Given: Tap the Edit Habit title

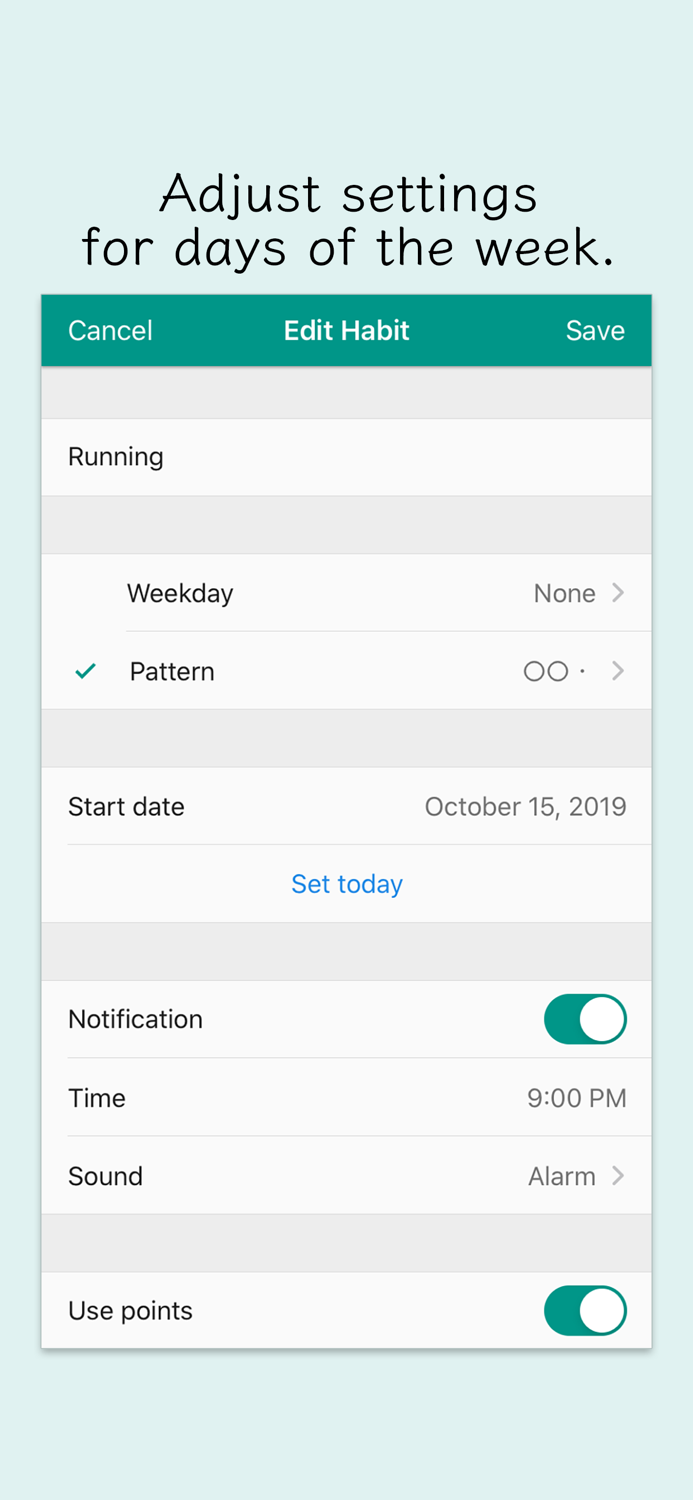Looking at the screenshot, I should tap(346, 331).
